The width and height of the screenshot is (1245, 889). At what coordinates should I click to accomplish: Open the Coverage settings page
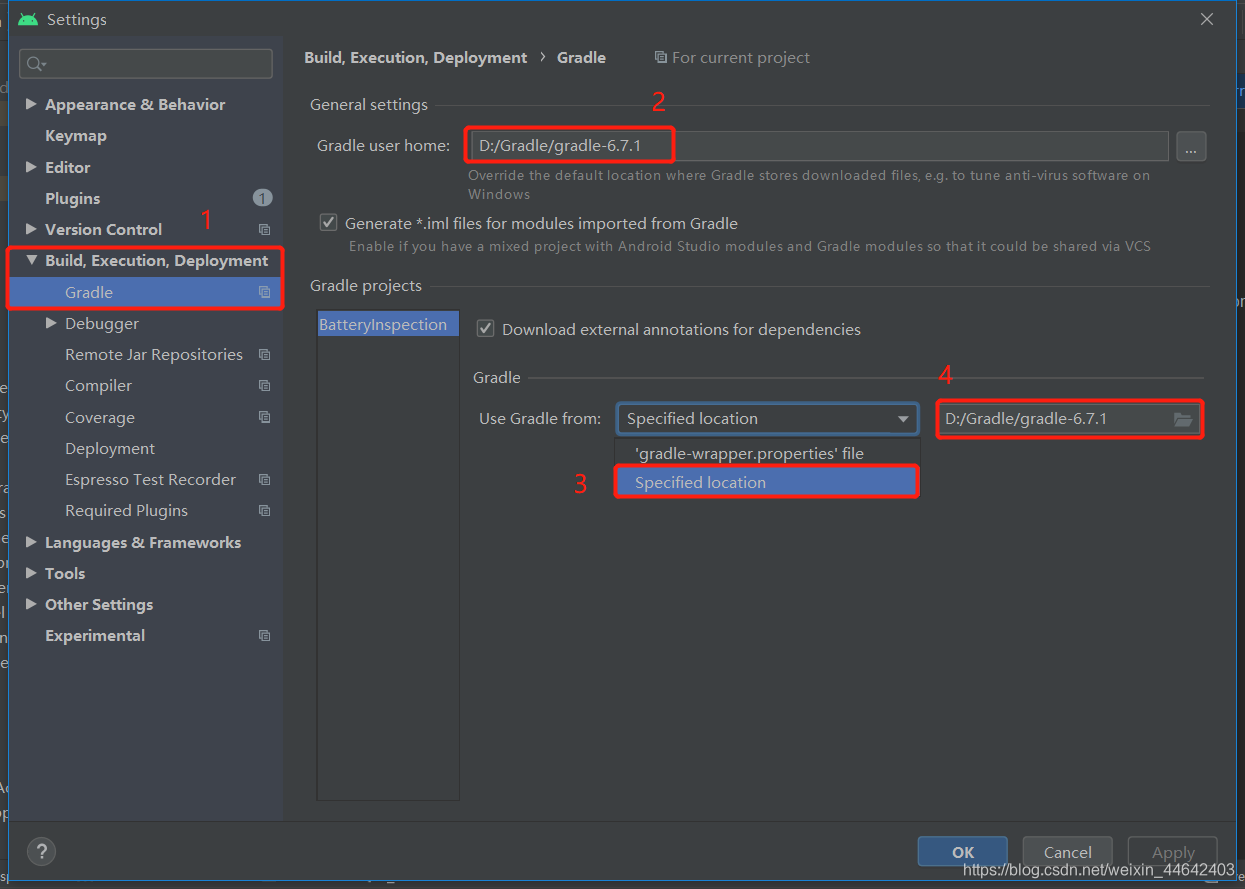coord(100,417)
